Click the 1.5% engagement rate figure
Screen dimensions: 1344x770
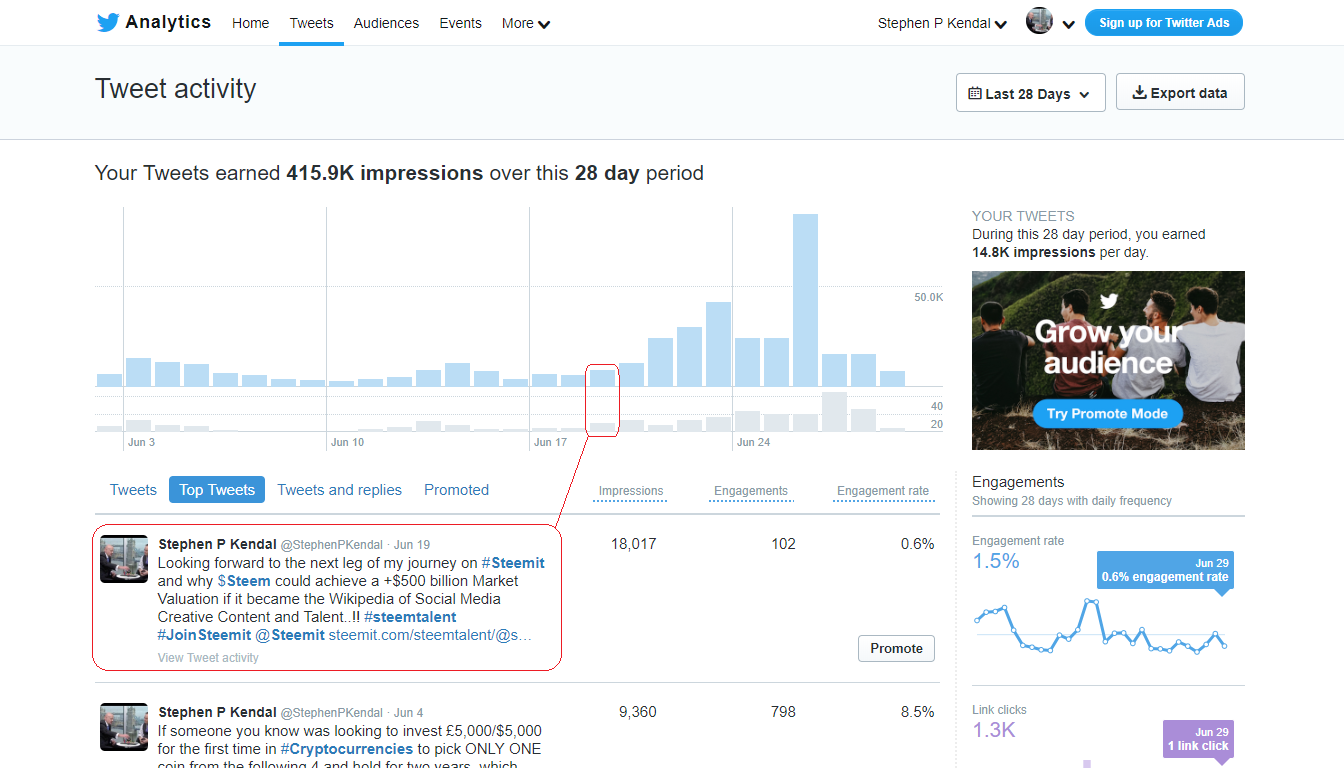click(996, 561)
